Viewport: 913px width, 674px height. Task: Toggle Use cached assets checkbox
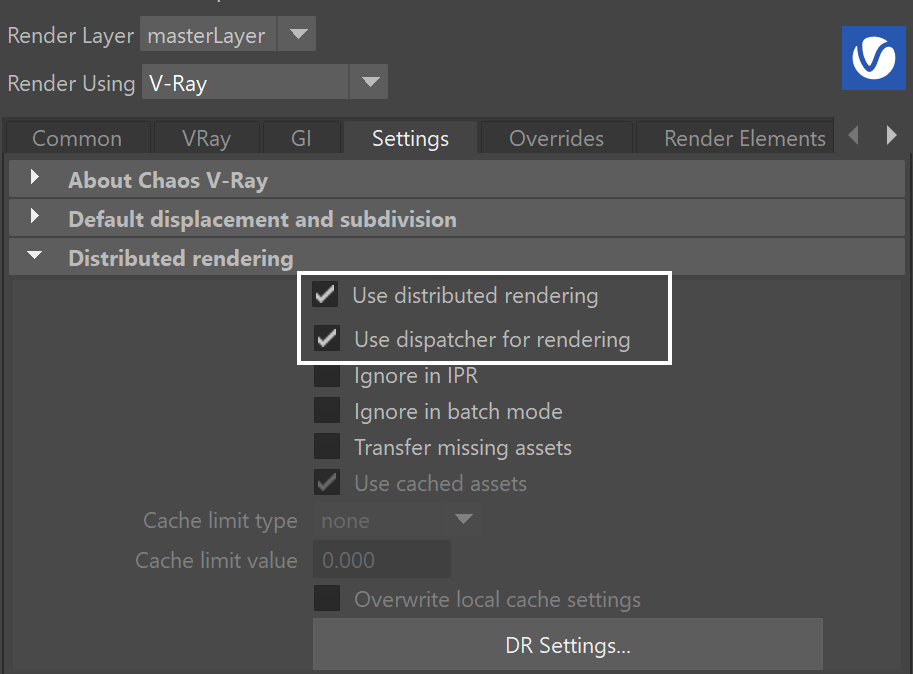point(327,483)
